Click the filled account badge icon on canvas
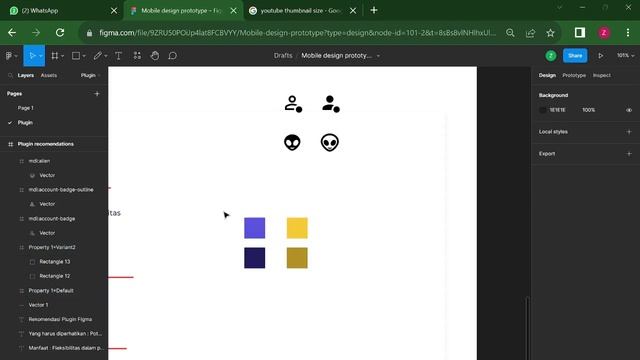Screen dimensions: 640x360 click(331, 104)
